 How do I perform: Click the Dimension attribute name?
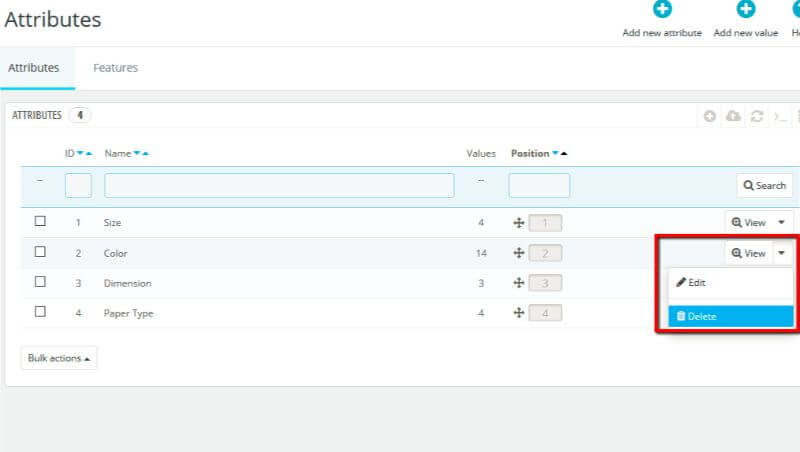point(128,283)
